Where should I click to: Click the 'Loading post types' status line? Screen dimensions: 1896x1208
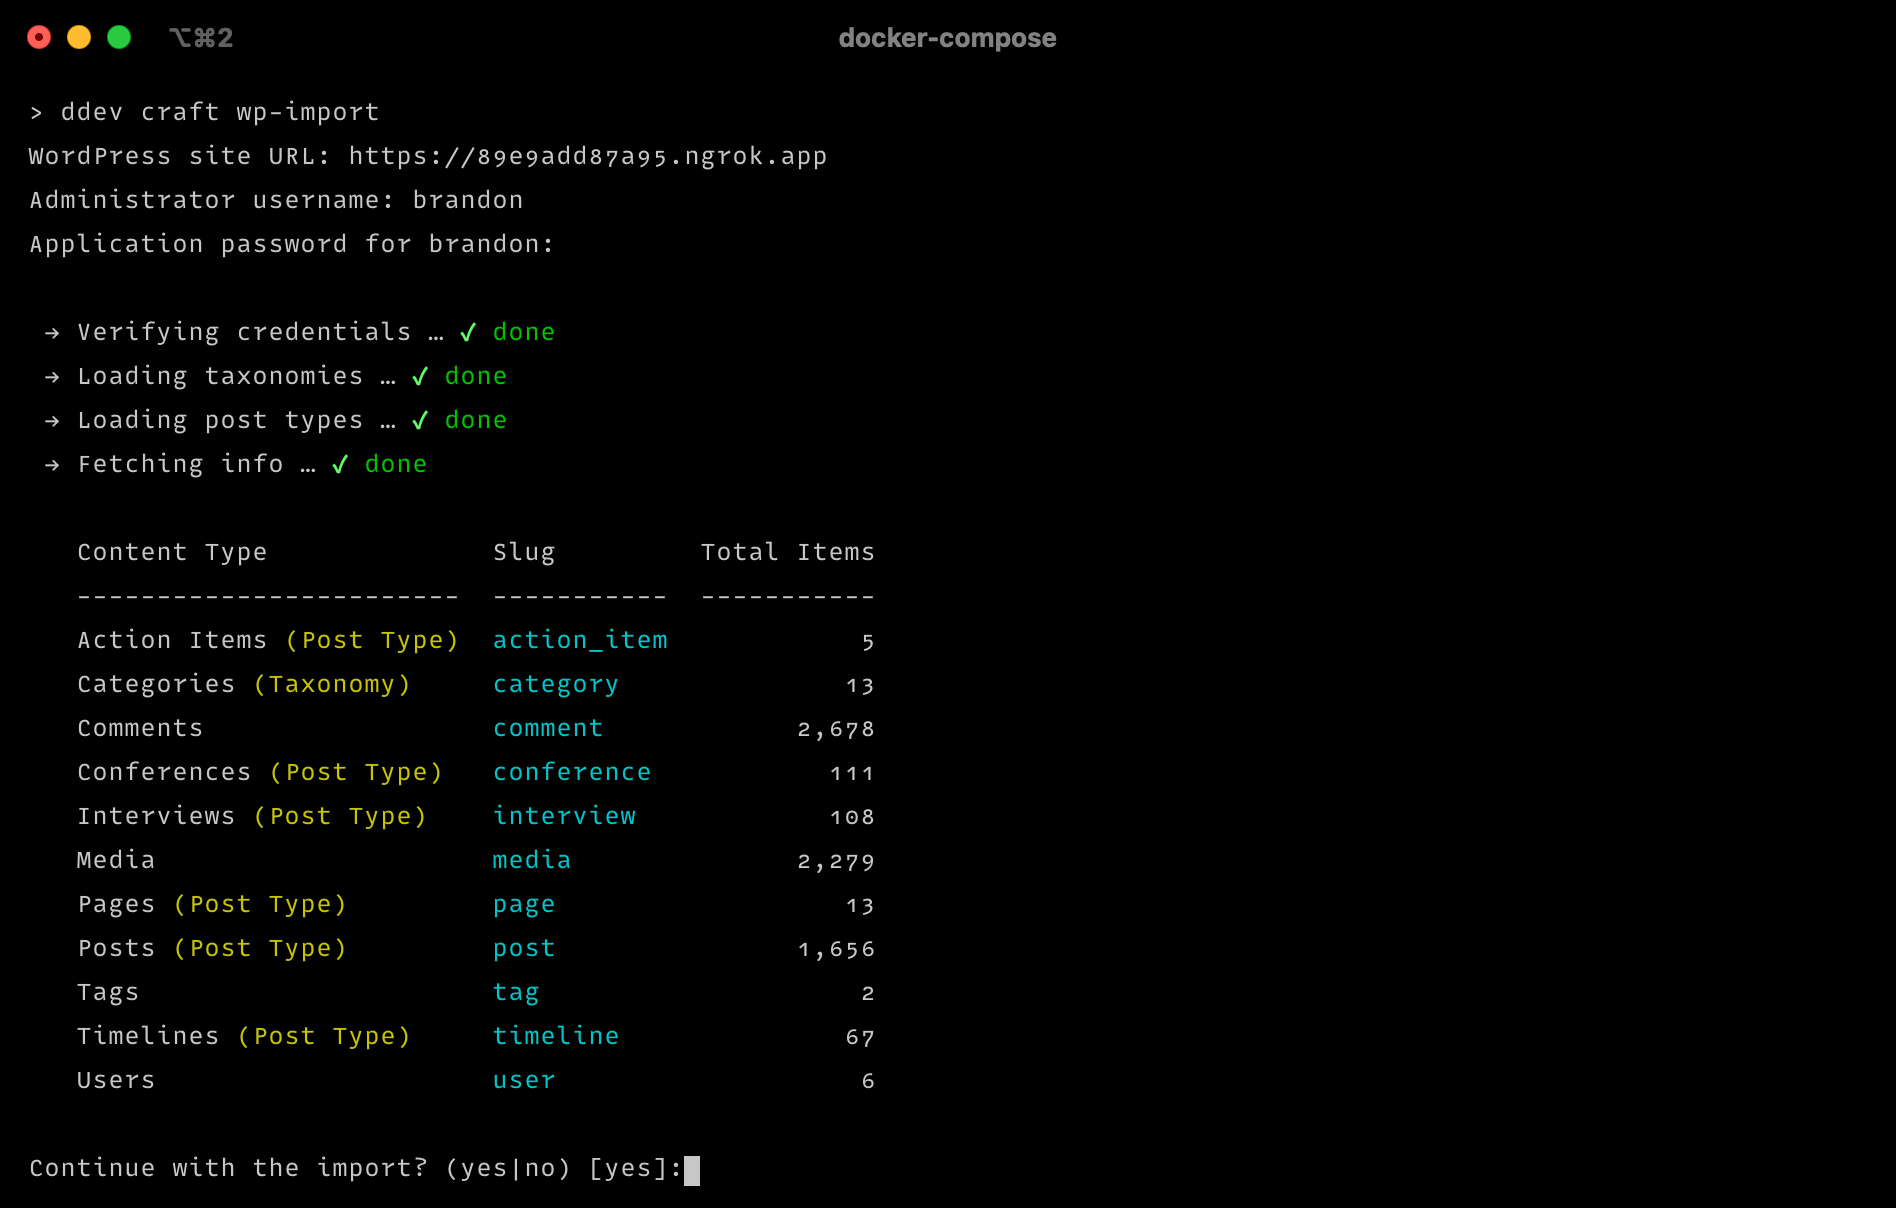click(276, 420)
